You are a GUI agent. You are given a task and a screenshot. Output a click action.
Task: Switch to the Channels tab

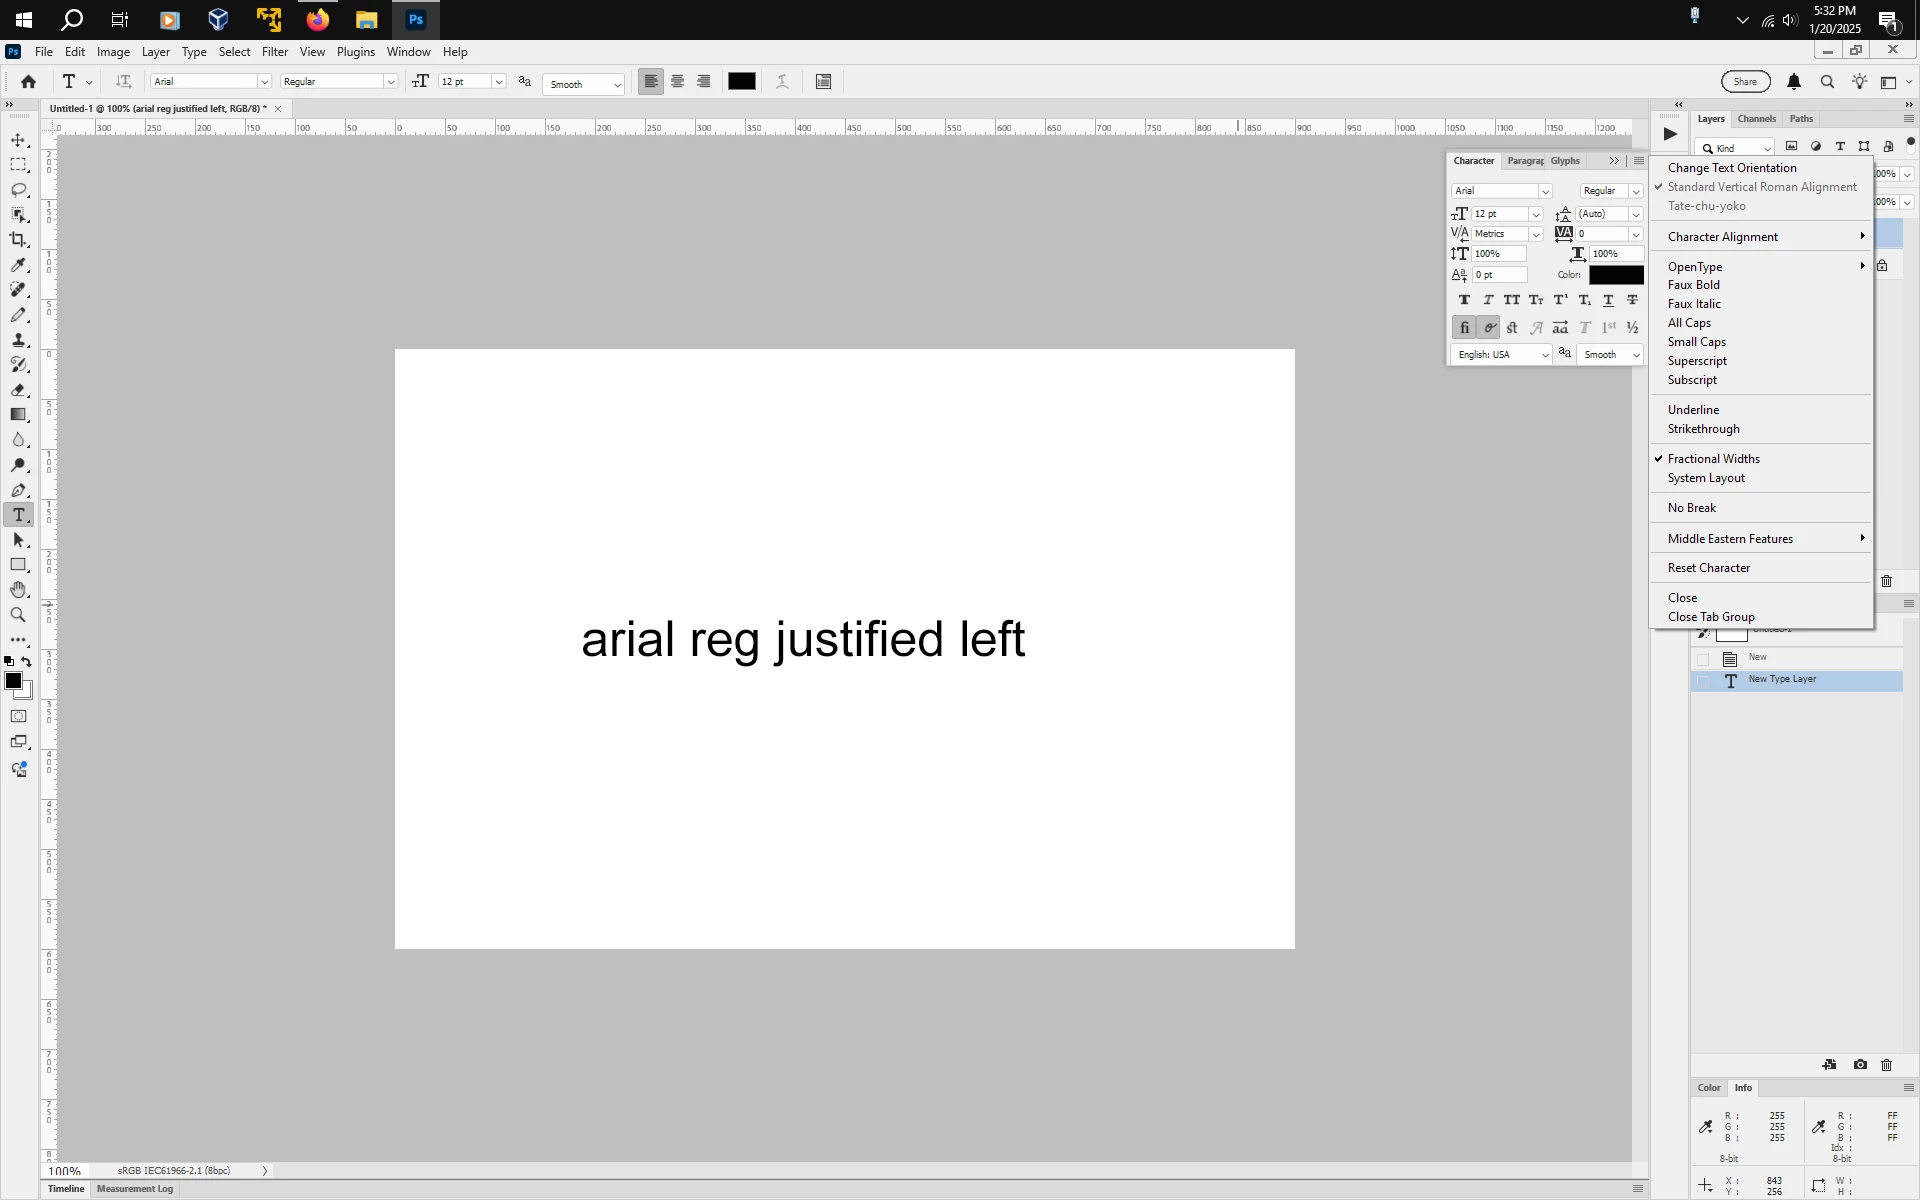1756,119
